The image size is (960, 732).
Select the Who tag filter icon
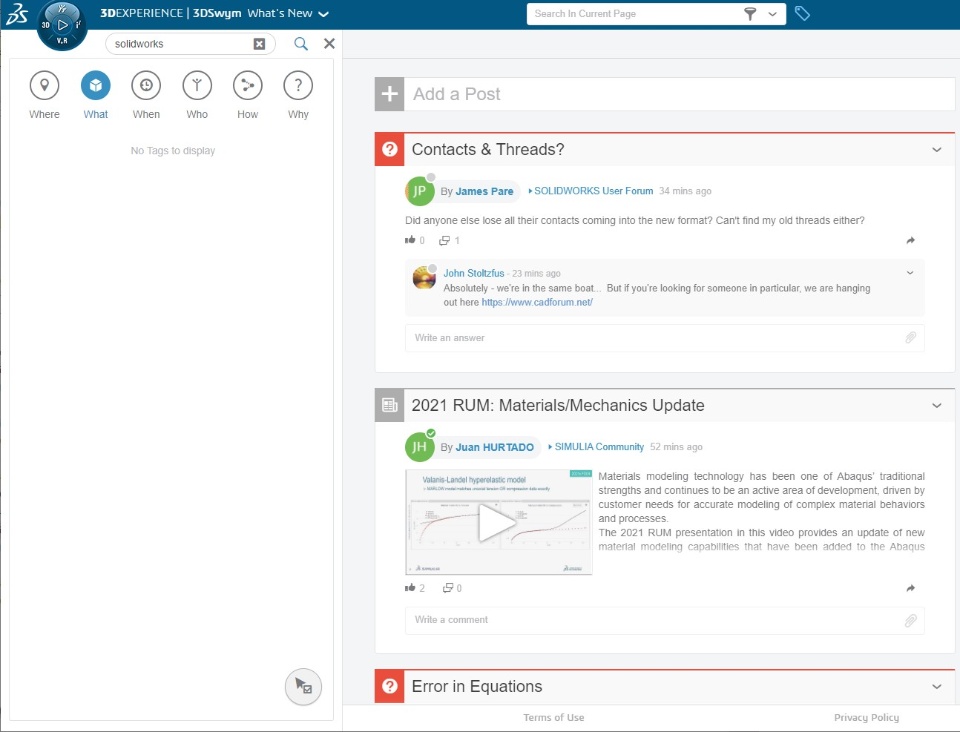(x=197, y=86)
